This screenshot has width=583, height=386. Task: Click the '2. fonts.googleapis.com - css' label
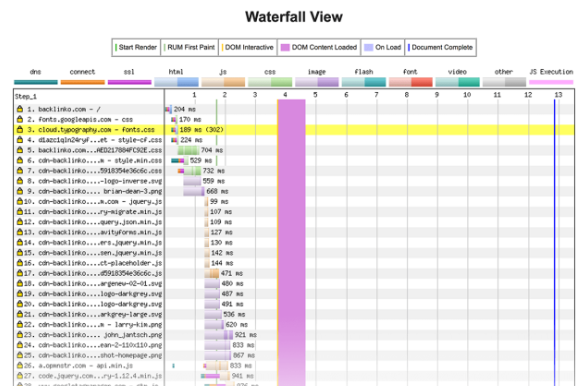(x=80, y=119)
